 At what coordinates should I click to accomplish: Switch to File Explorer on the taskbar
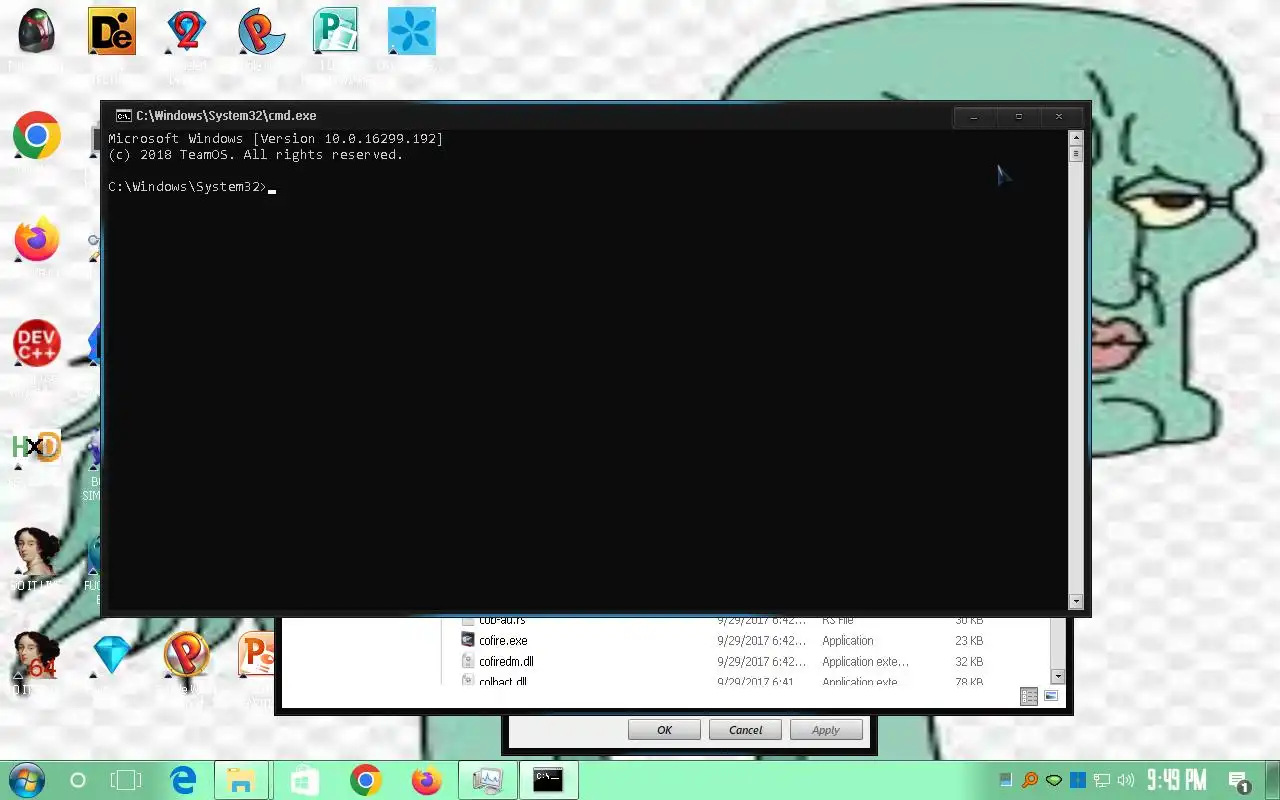point(241,780)
